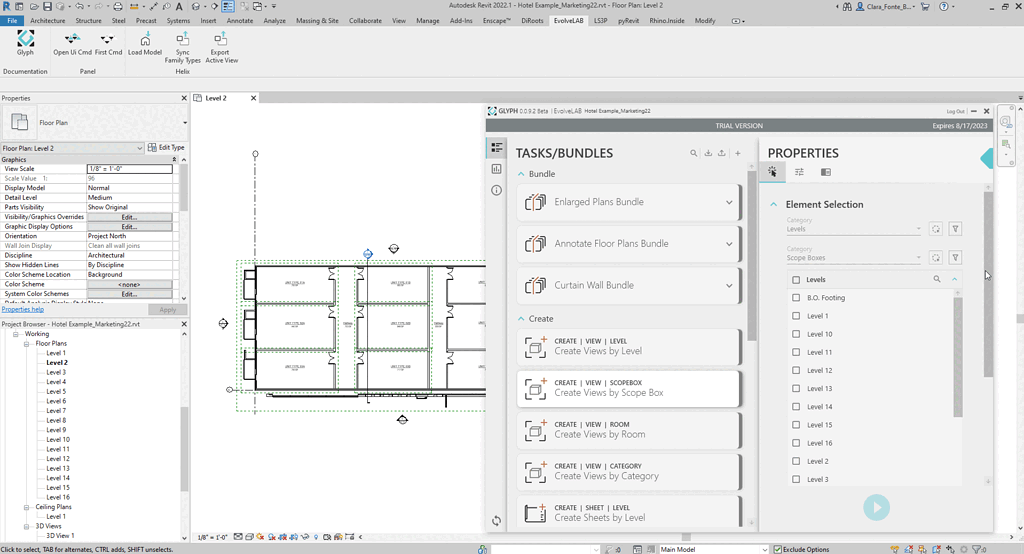1024x554 pixels.
Task: Collapse the Create section
Action: [521, 319]
